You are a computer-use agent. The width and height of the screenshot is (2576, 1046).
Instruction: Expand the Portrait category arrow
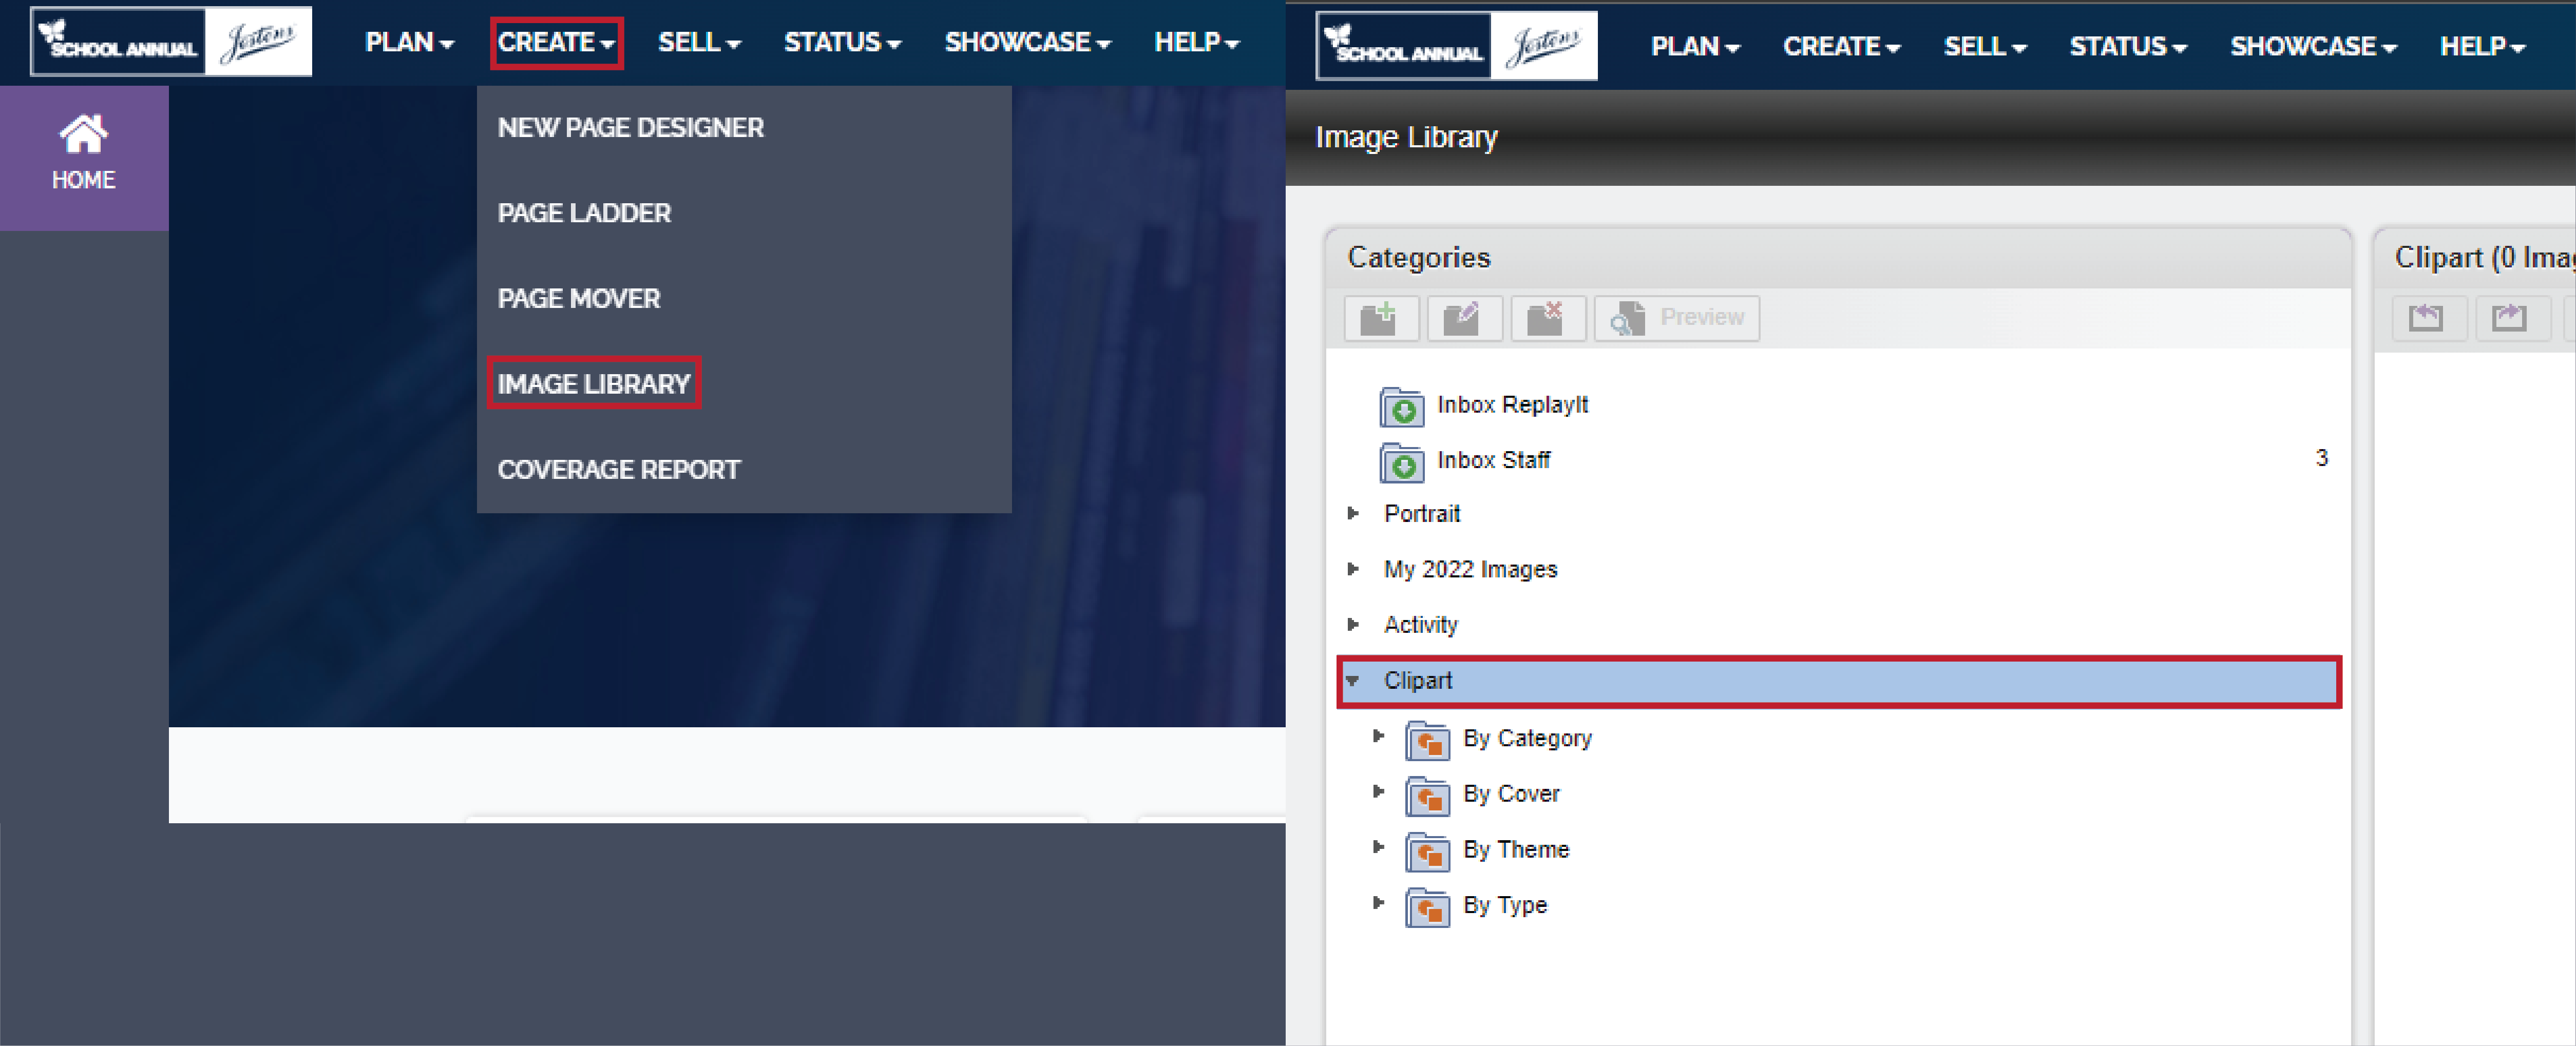[1352, 513]
